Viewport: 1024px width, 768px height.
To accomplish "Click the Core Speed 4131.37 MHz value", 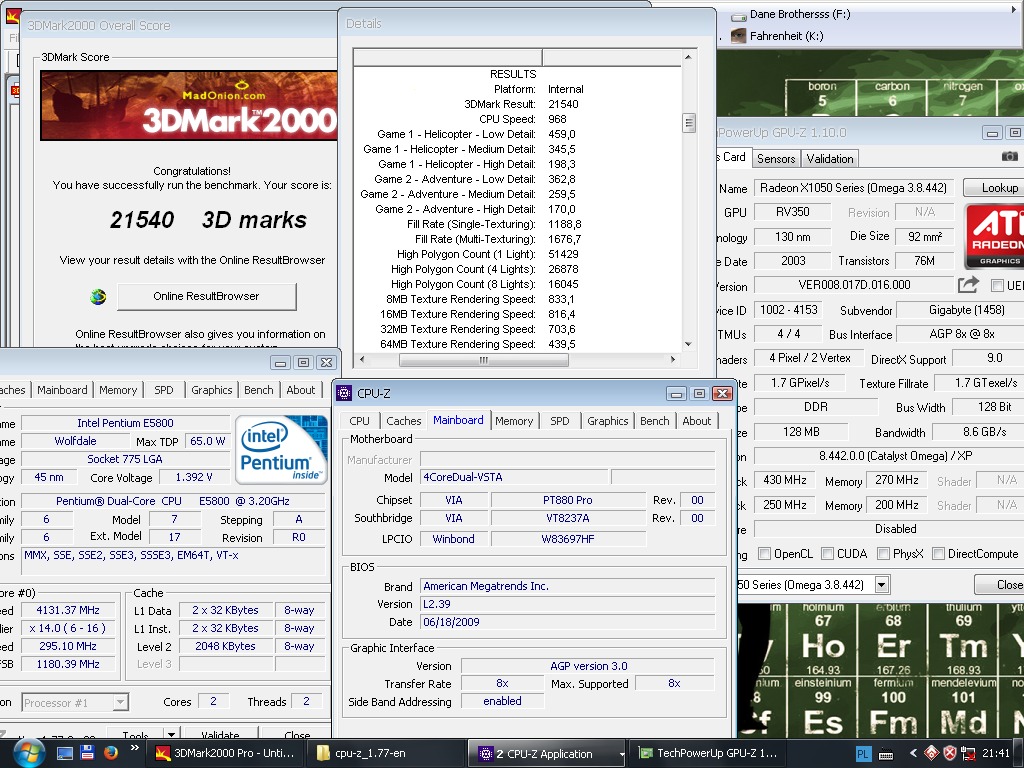I will (68, 611).
